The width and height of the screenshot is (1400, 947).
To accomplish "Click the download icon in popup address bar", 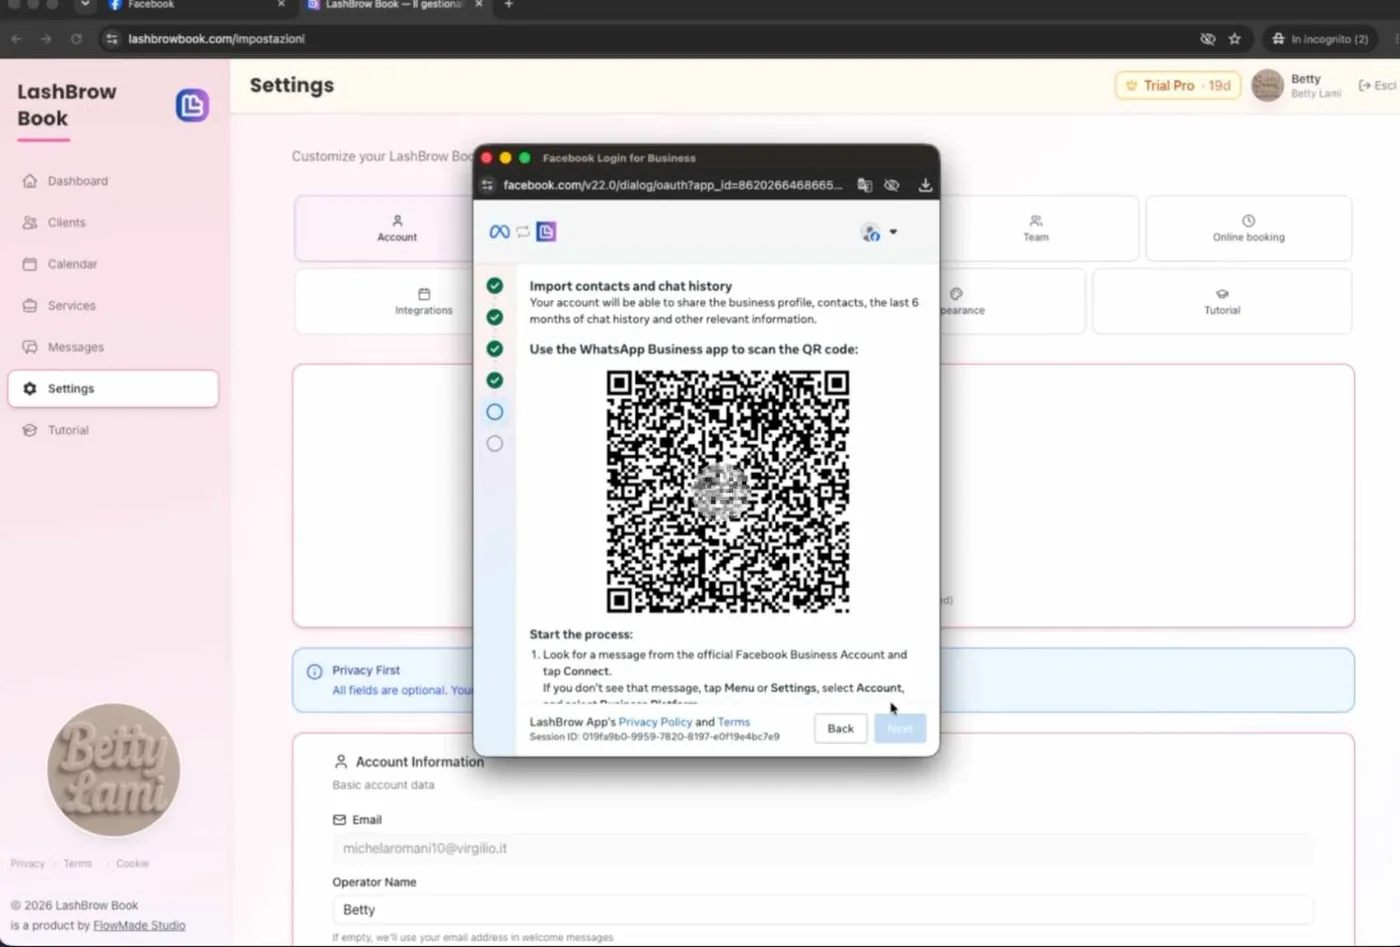I will pyautogui.click(x=925, y=185).
